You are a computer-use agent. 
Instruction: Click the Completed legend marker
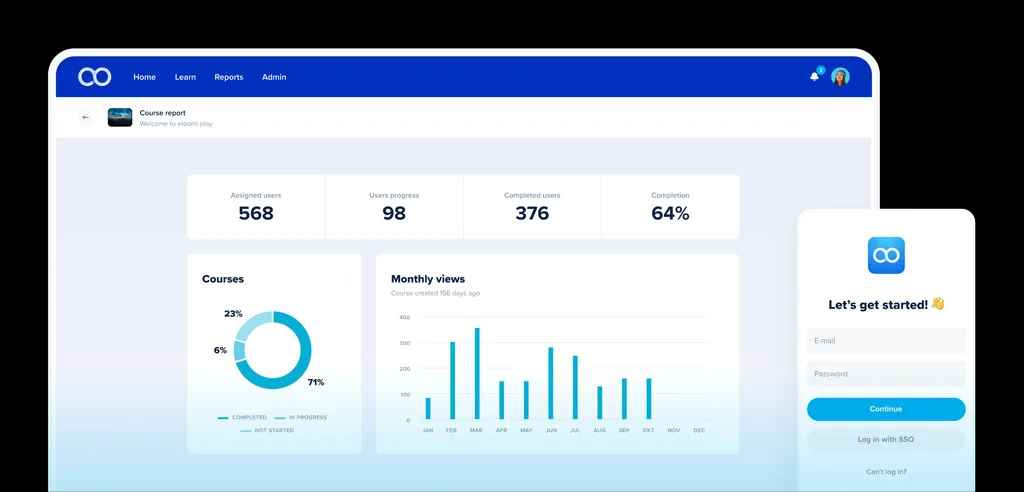point(223,418)
